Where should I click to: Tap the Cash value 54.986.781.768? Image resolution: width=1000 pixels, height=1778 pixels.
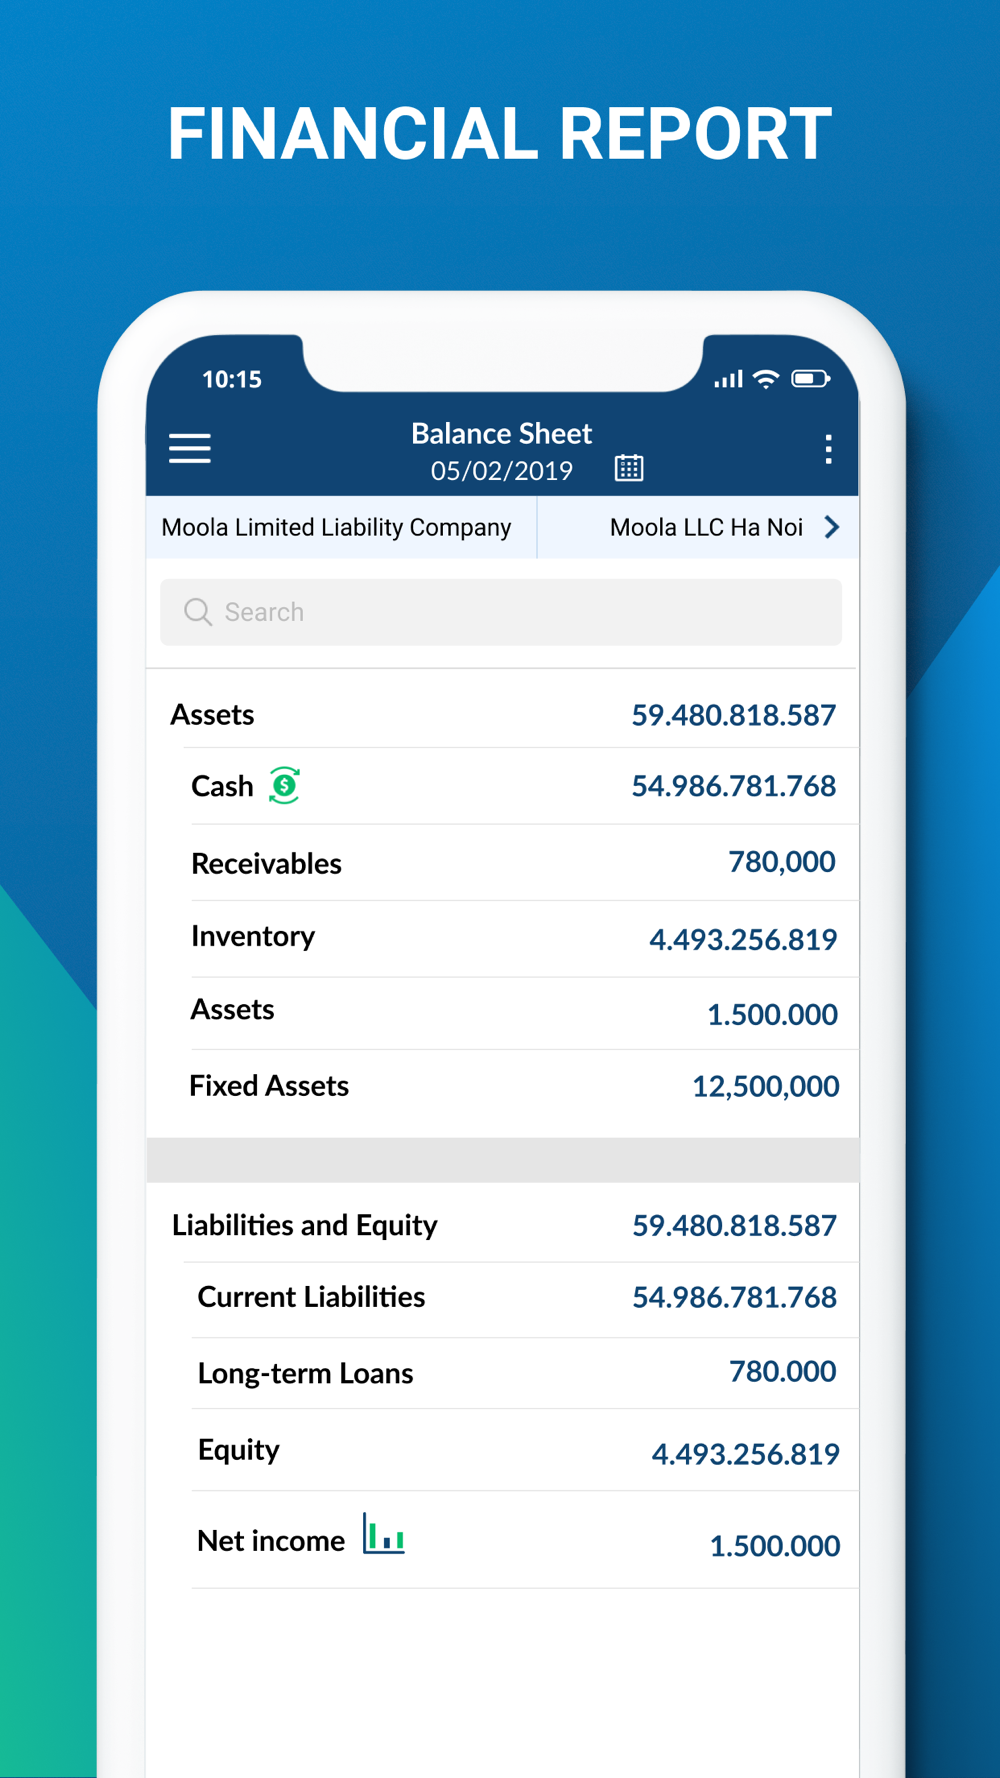(x=734, y=786)
